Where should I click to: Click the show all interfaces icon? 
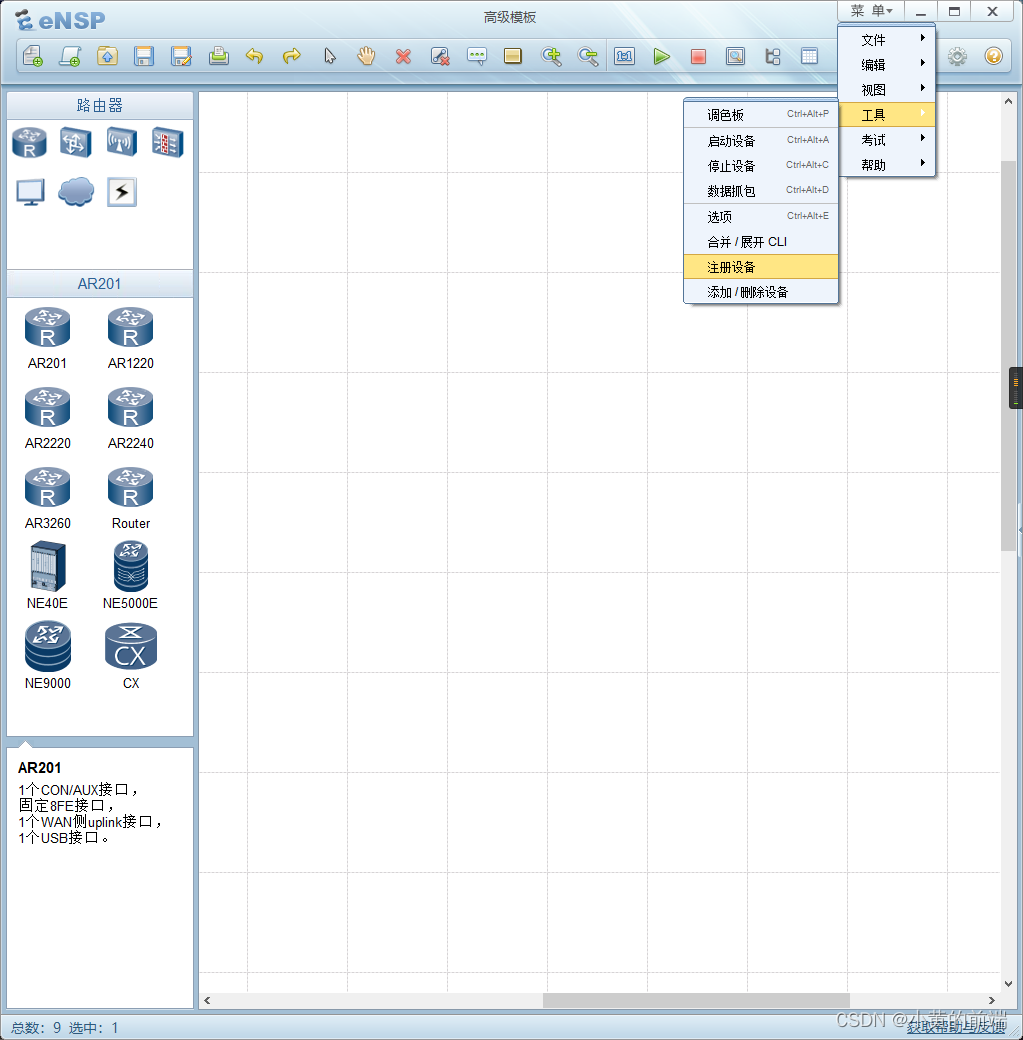tap(772, 56)
